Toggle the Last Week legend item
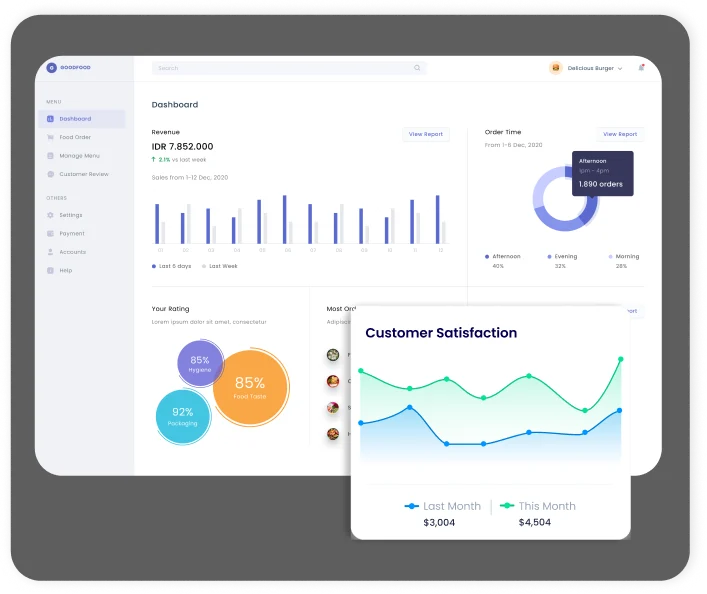The height and width of the screenshot is (594, 707). pos(220,266)
